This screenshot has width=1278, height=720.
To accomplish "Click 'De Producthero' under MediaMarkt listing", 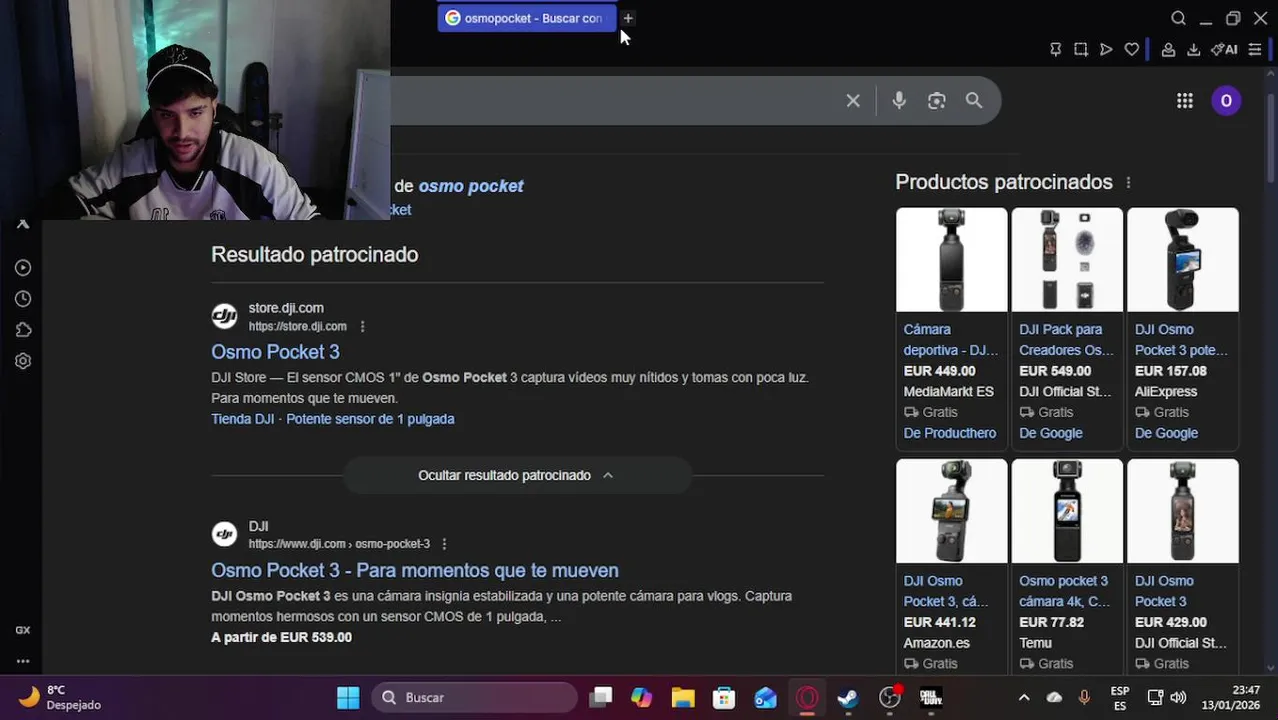I will [x=950, y=433].
